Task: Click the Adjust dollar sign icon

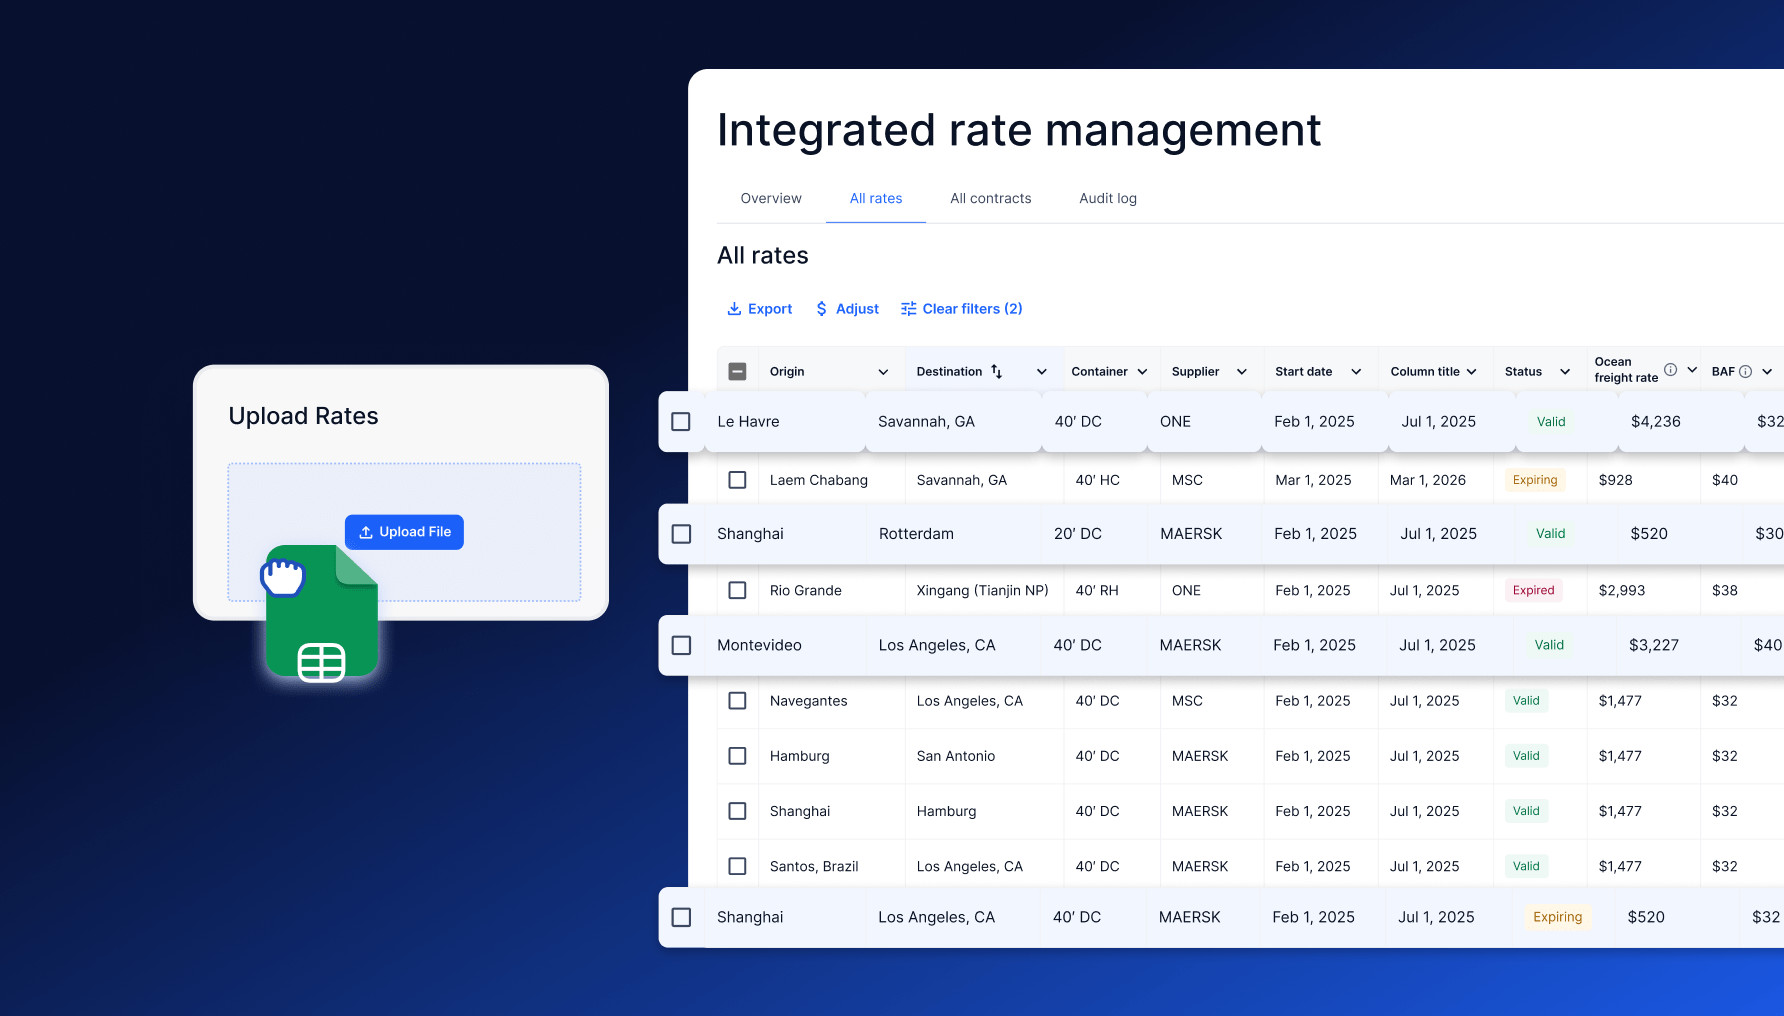Action: (x=821, y=309)
